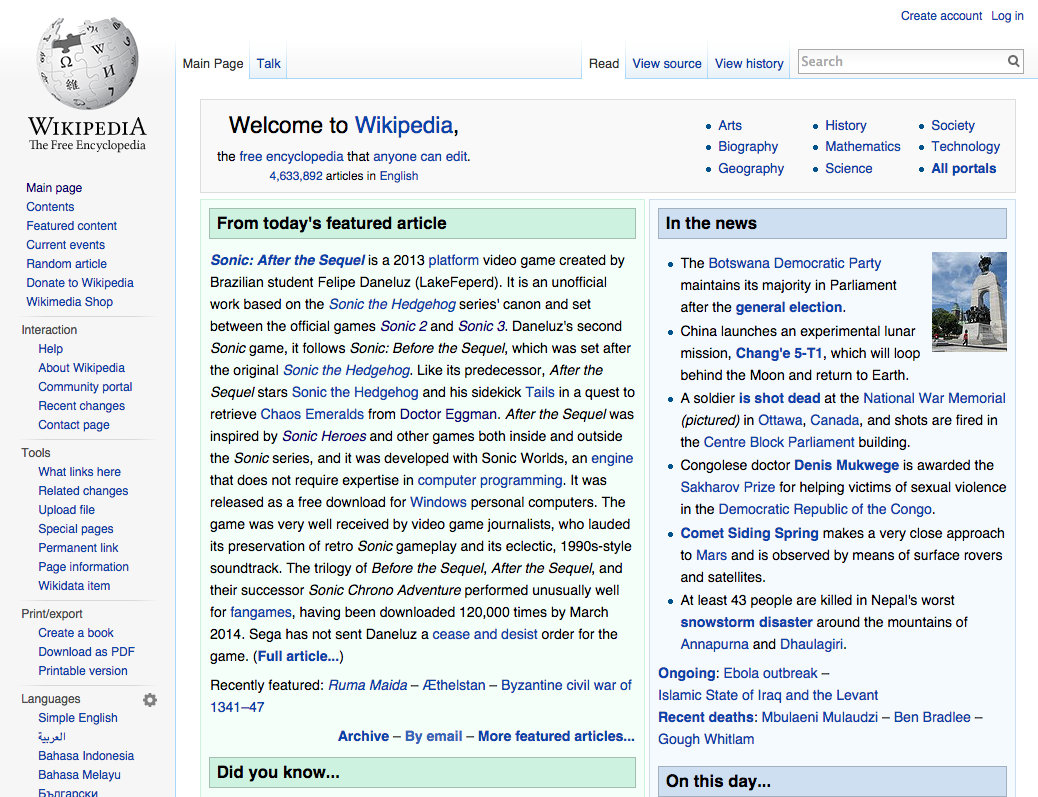Open More featured articles link
Image resolution: width=1038 pixels, height=797 pixels.
coord(556,736)
